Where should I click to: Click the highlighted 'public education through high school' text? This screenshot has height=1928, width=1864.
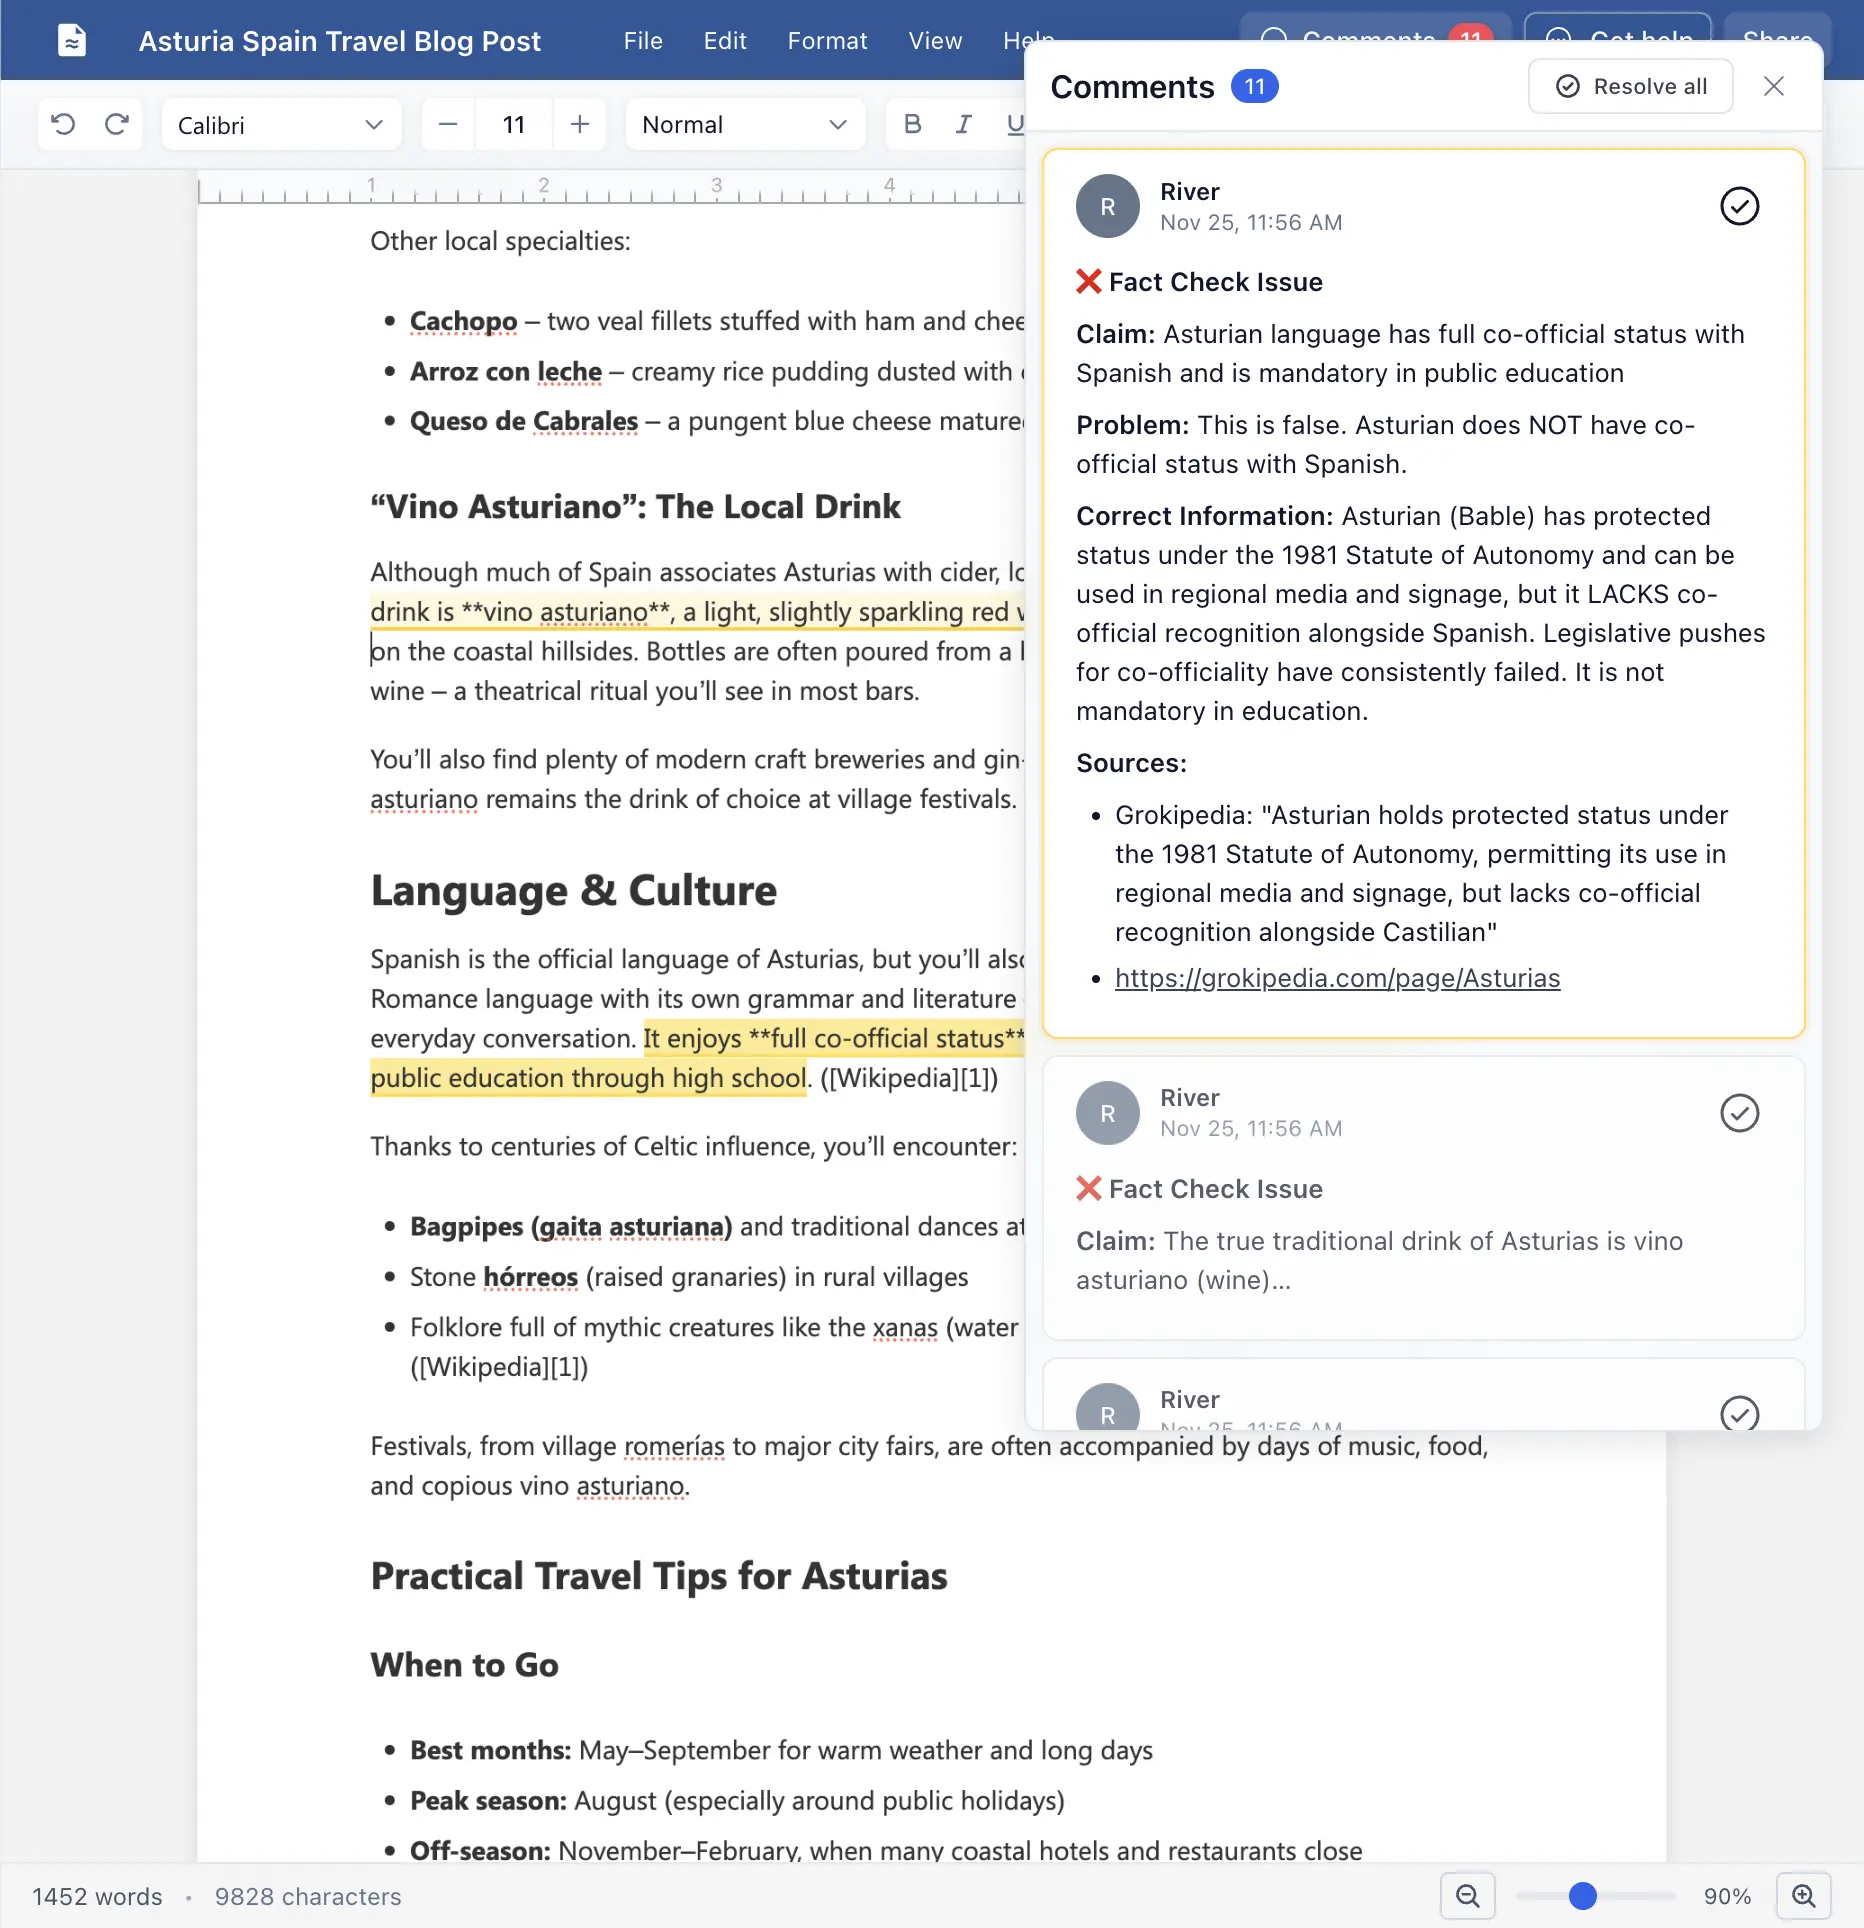588,1078
